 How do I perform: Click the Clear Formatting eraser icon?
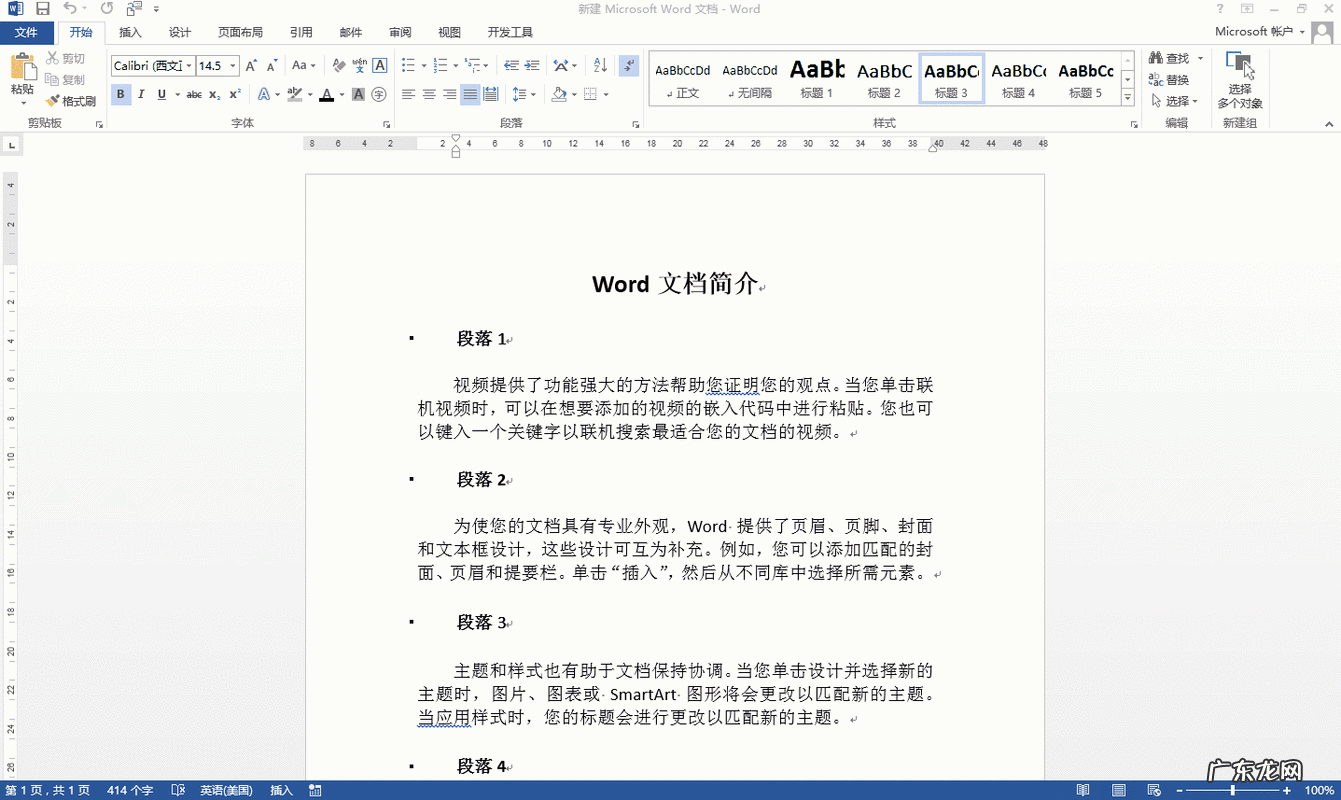338,66
